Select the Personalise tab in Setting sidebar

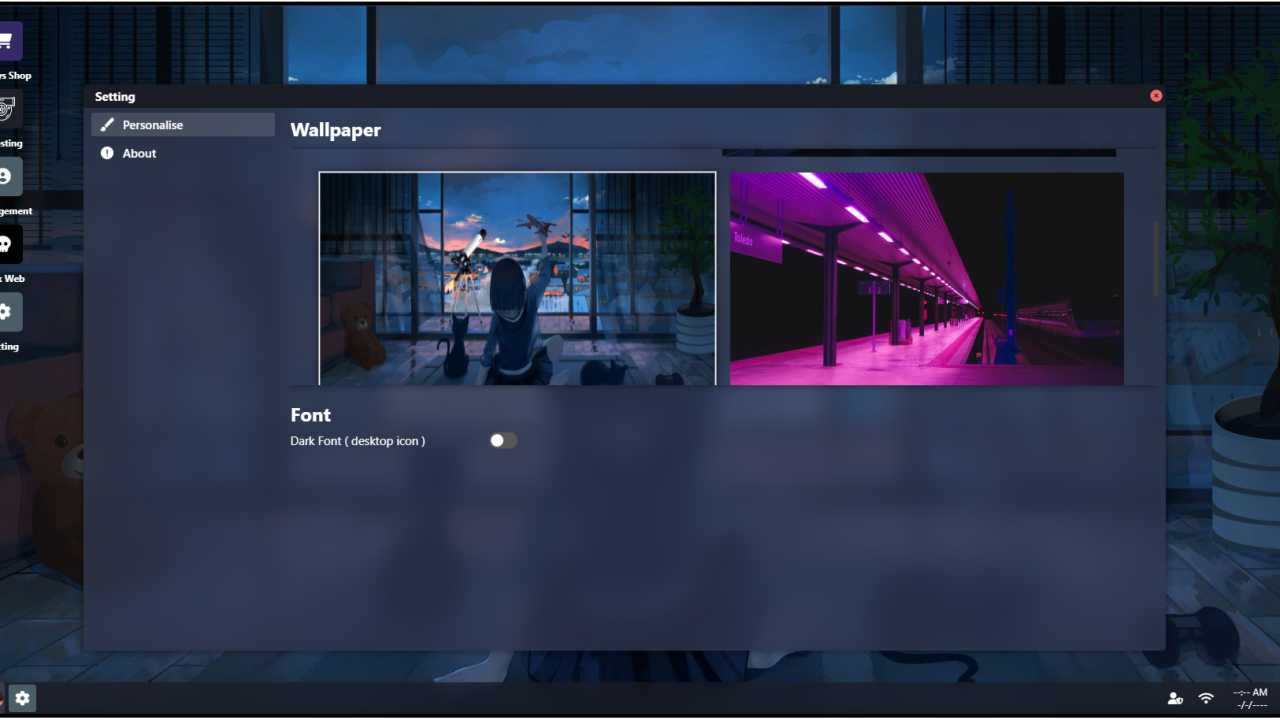tap(183, 125)
